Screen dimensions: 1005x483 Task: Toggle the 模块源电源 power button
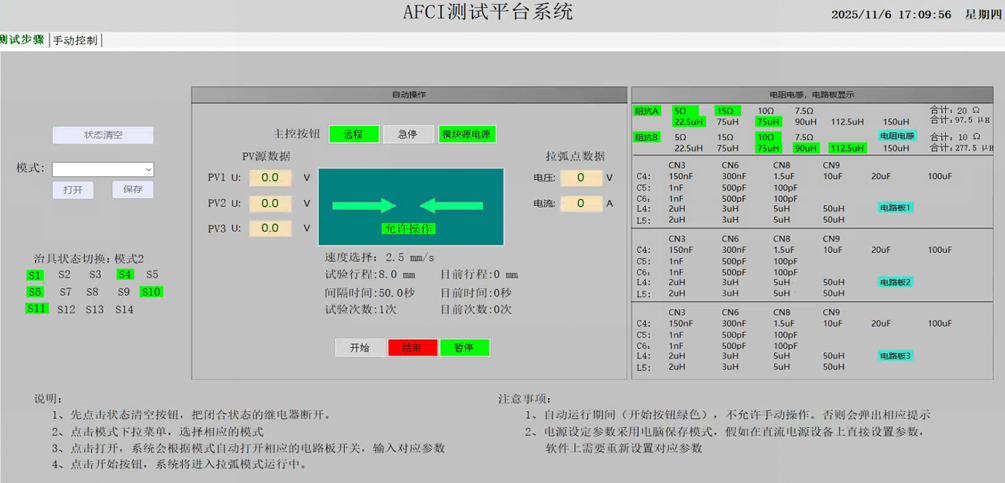tap(467, 134)
